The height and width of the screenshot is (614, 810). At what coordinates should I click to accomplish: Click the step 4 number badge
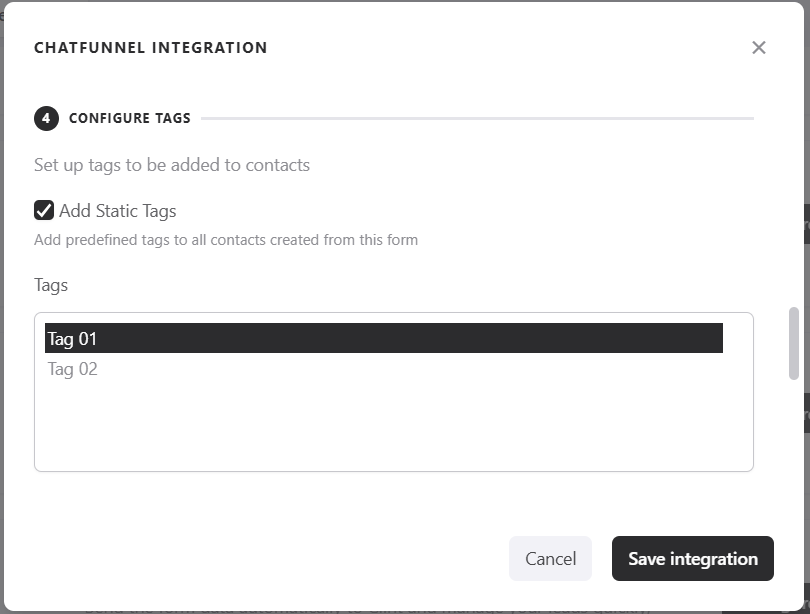(46, 118)
